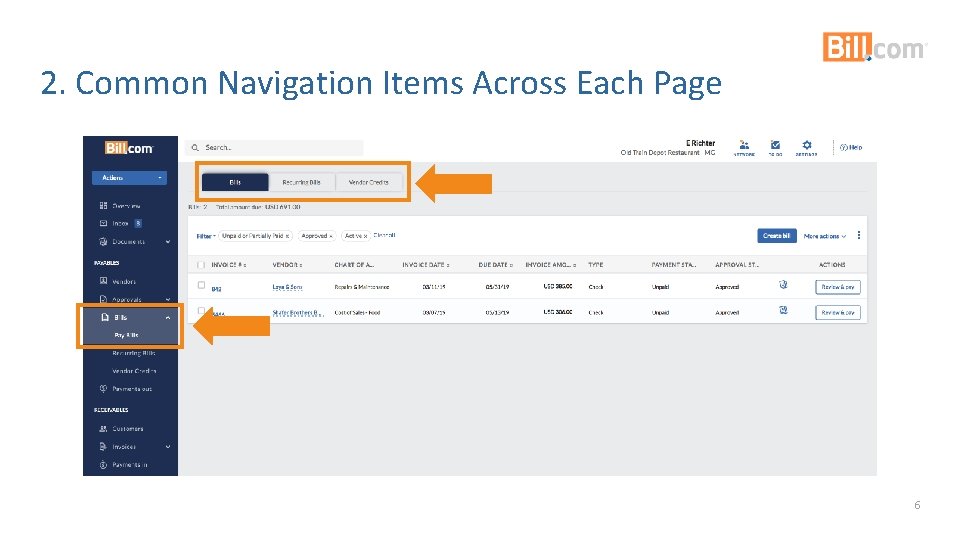The height and width of the screenshot is (540, 960).
Task: Click the E Richter account name
Action: click(x=700, y=143)
